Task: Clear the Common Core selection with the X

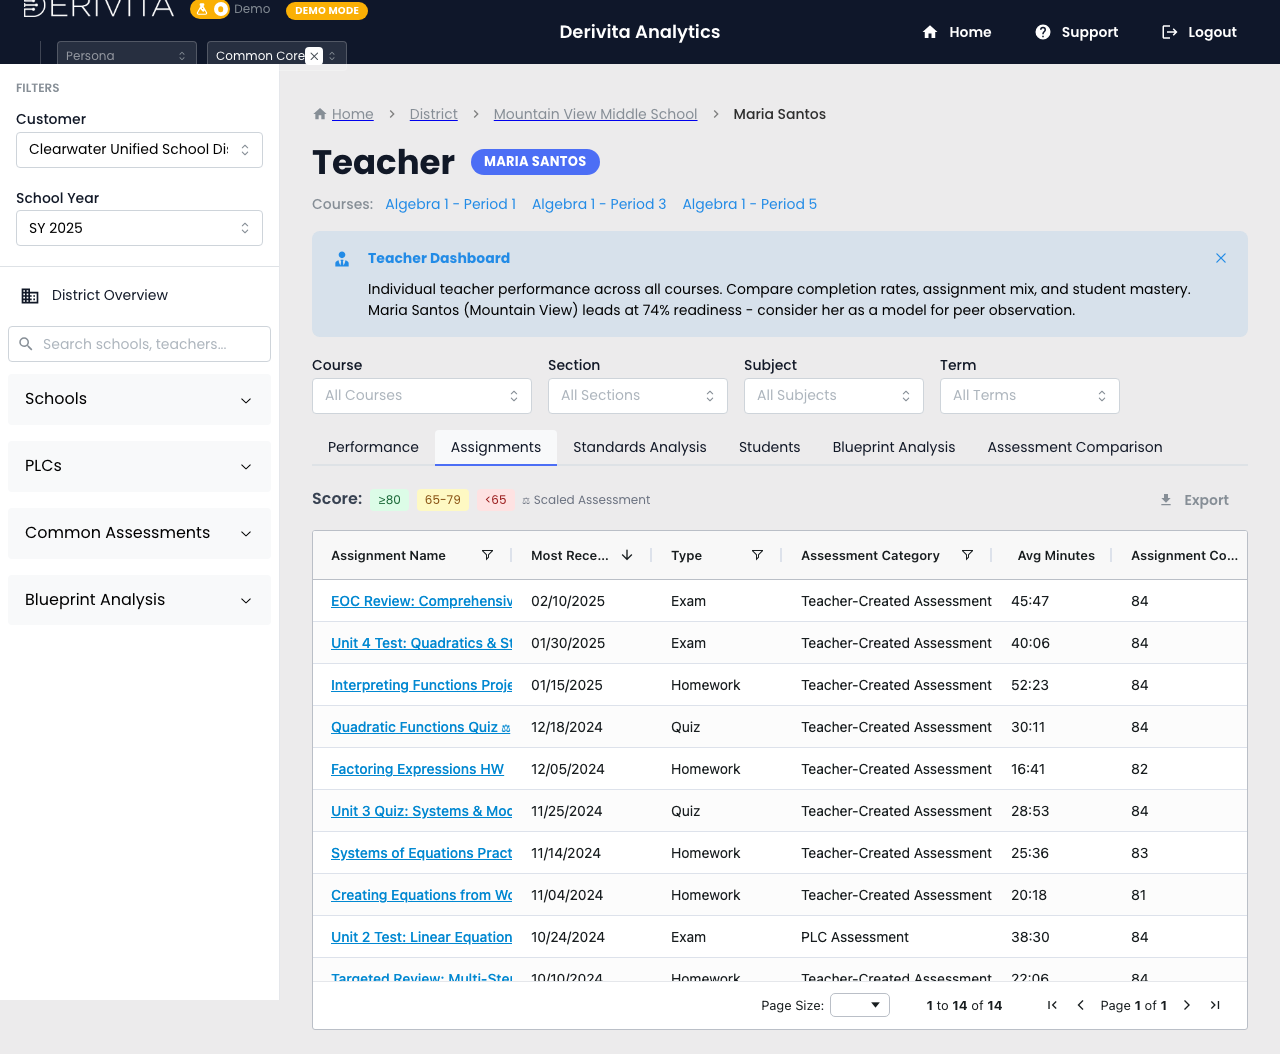Action: coord(314,56)
